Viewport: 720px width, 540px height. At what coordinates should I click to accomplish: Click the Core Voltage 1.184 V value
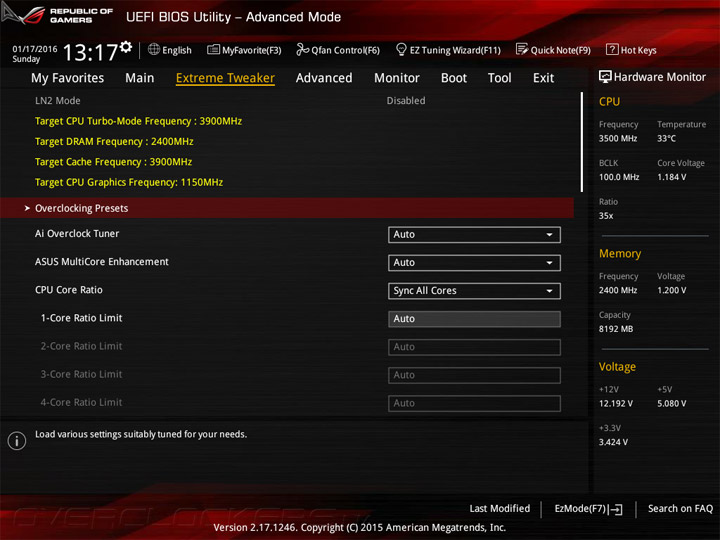point(671,177)
